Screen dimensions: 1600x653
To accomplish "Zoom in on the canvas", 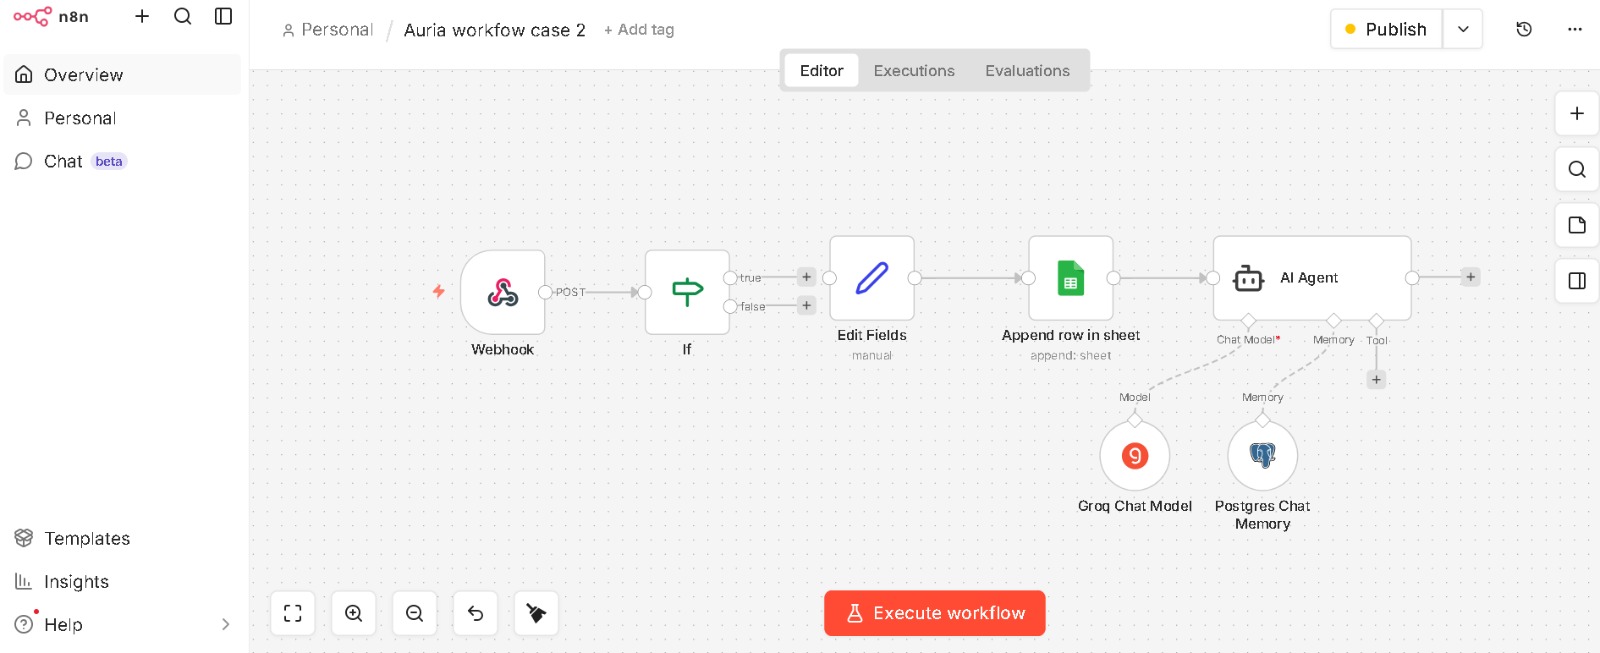I will (x=354, y=613).
